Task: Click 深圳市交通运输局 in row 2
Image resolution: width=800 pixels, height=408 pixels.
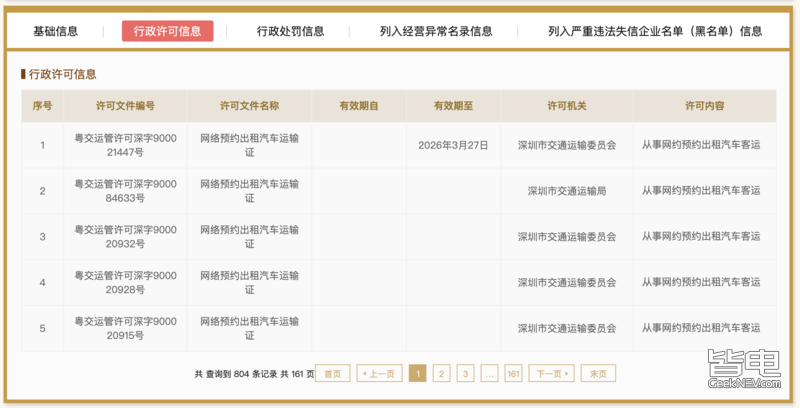Action: (x=567, y=191)
